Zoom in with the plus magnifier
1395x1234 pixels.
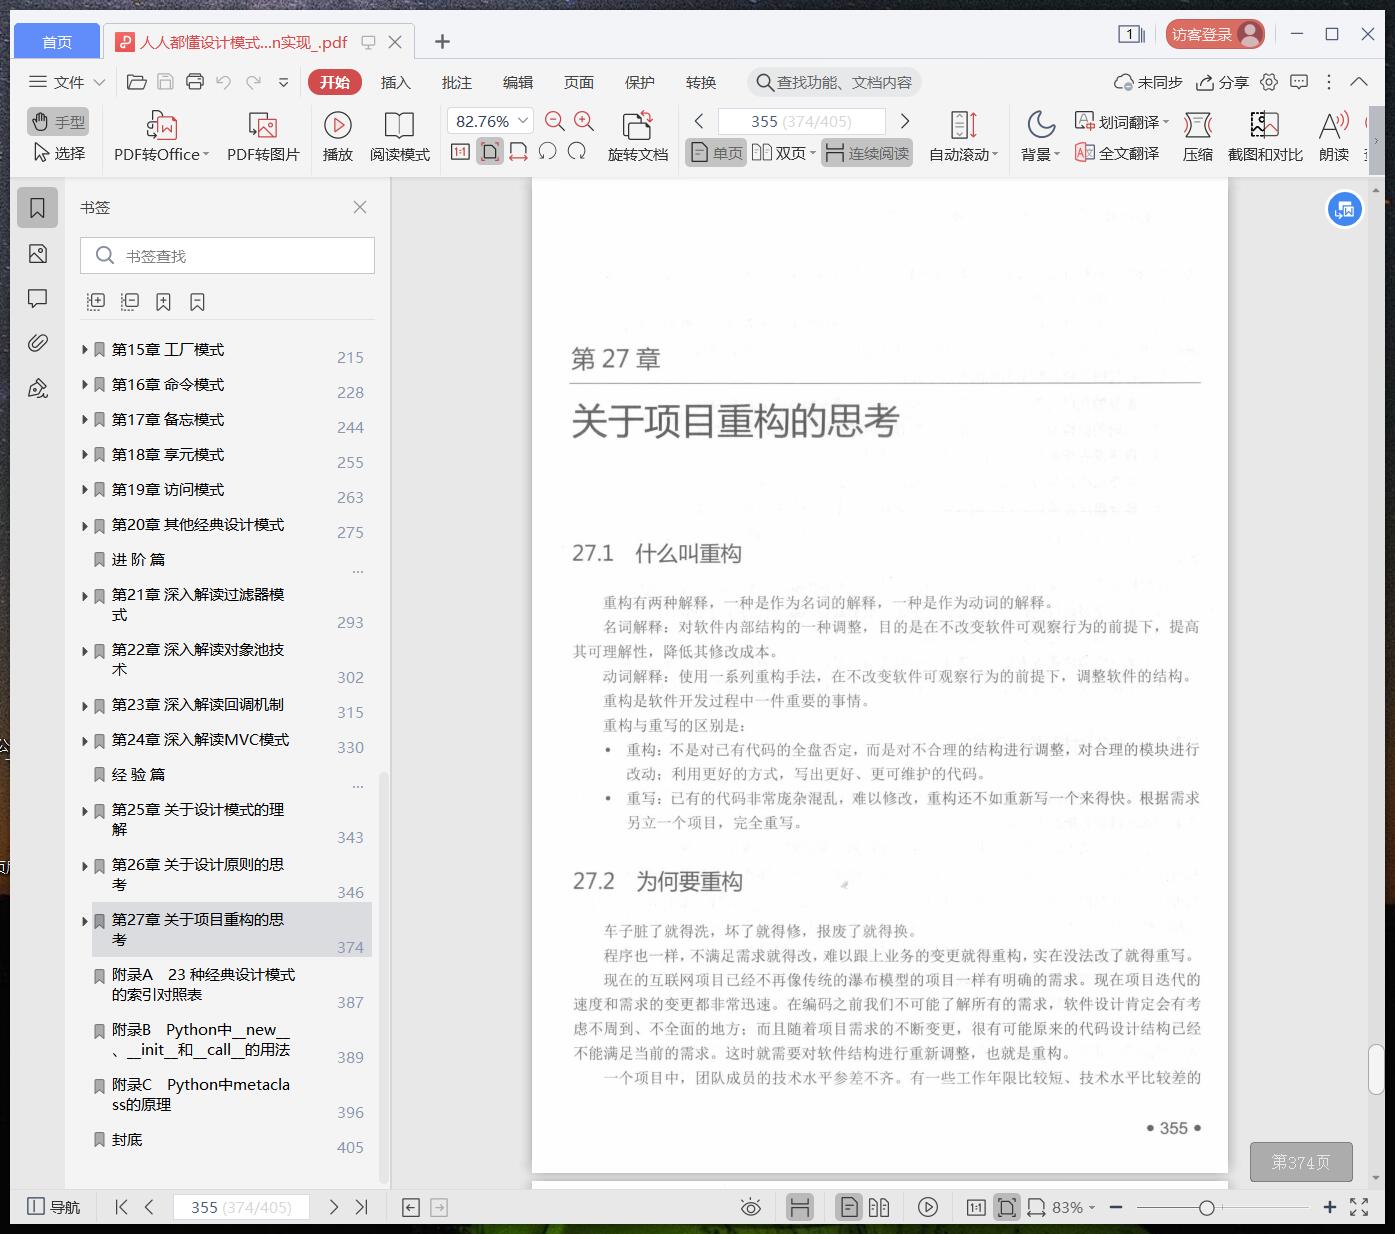tap(584, 121)
